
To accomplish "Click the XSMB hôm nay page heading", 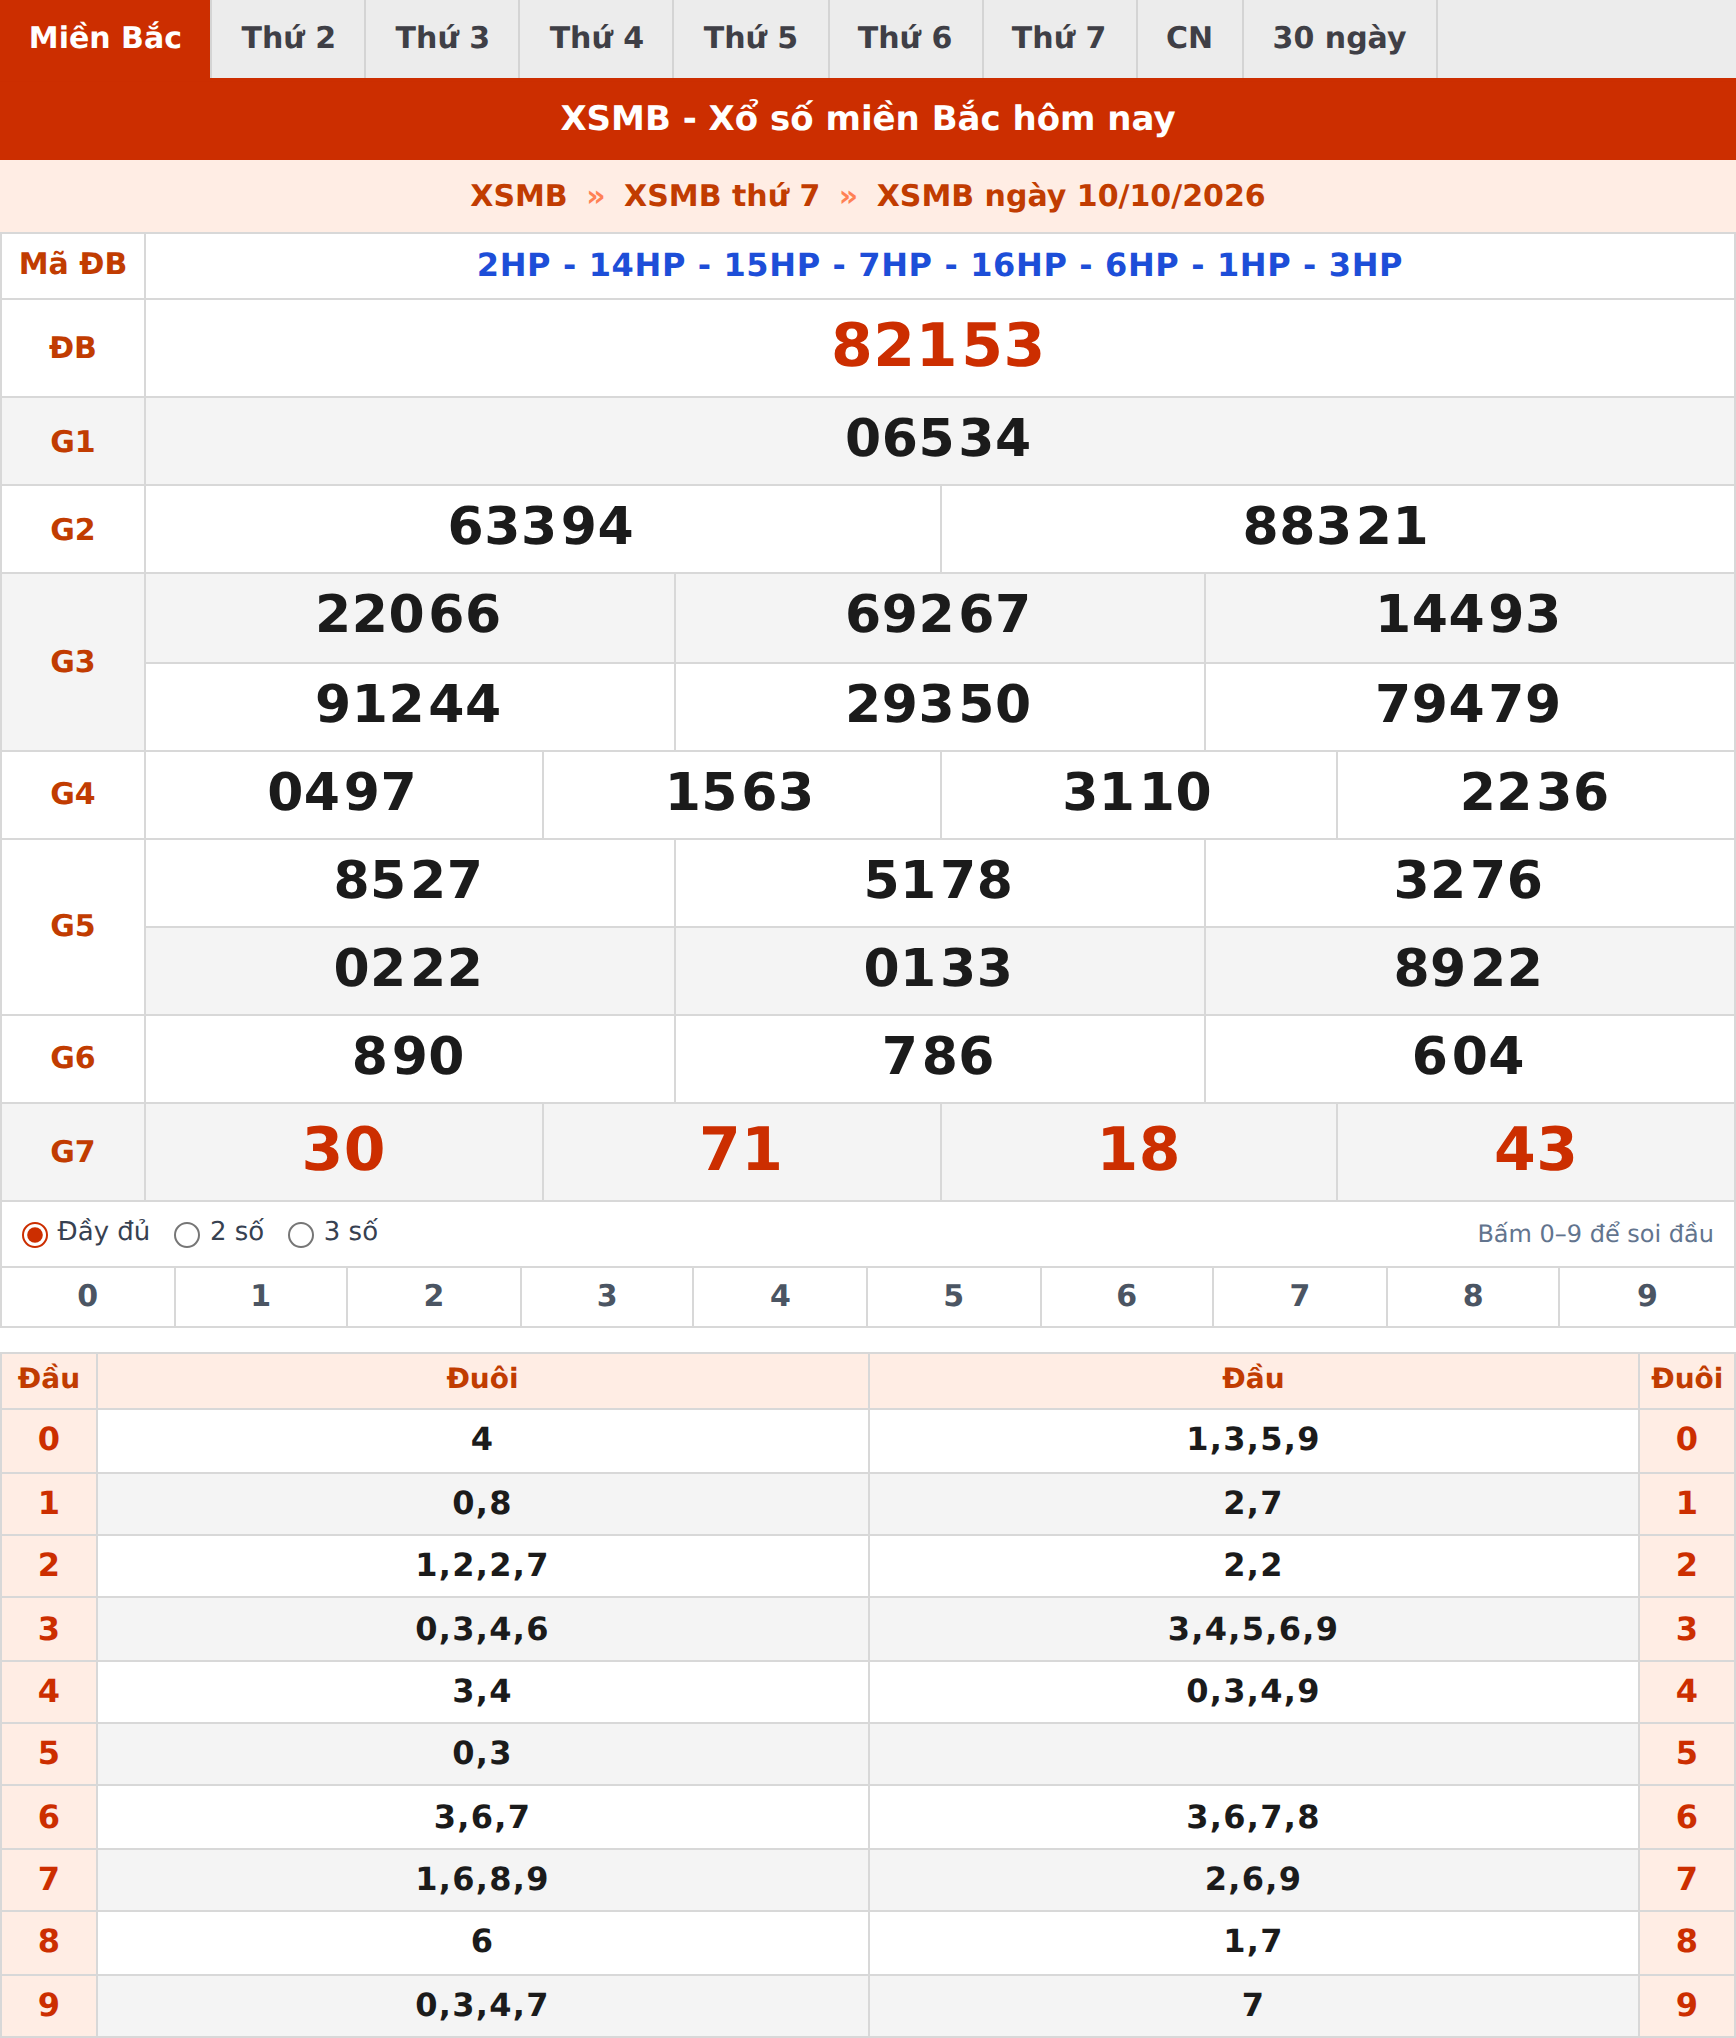I will 868,119.
